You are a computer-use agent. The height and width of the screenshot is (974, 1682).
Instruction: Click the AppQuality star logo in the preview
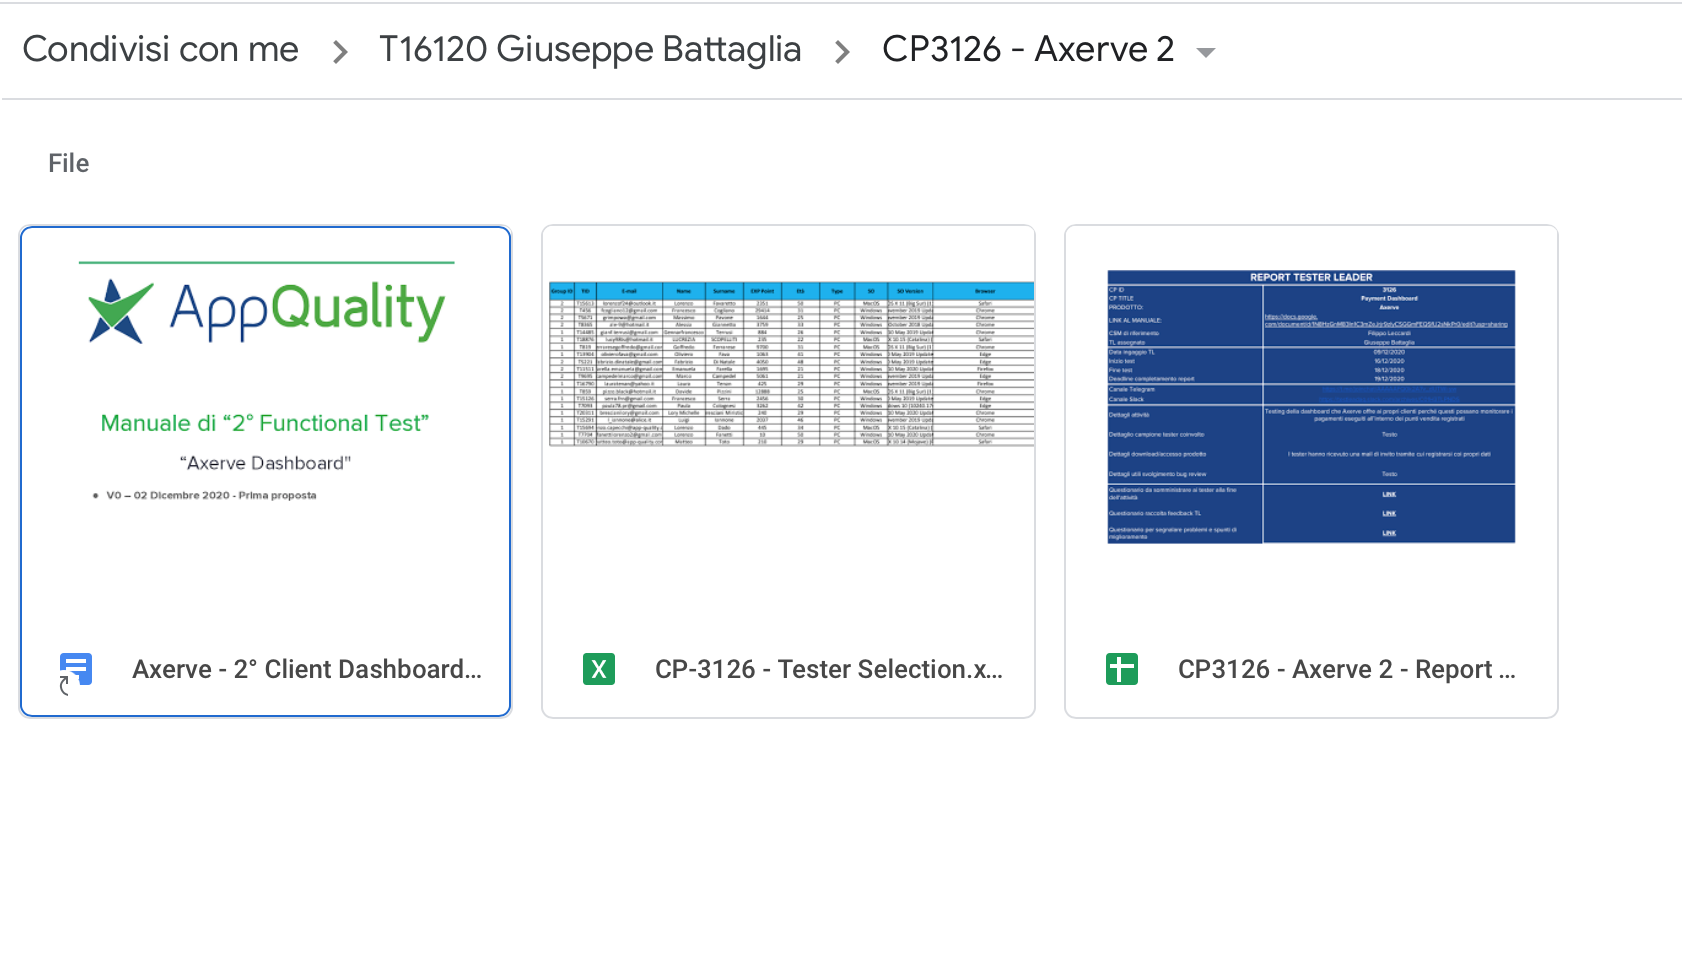121,310
